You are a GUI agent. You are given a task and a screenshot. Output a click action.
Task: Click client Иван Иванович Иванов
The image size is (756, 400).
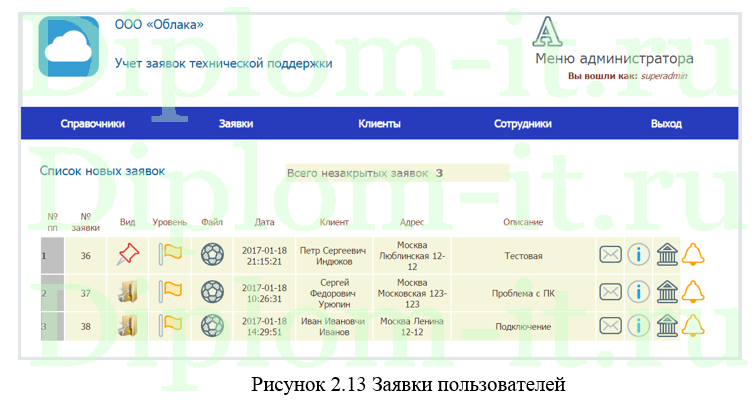point(333,327)
